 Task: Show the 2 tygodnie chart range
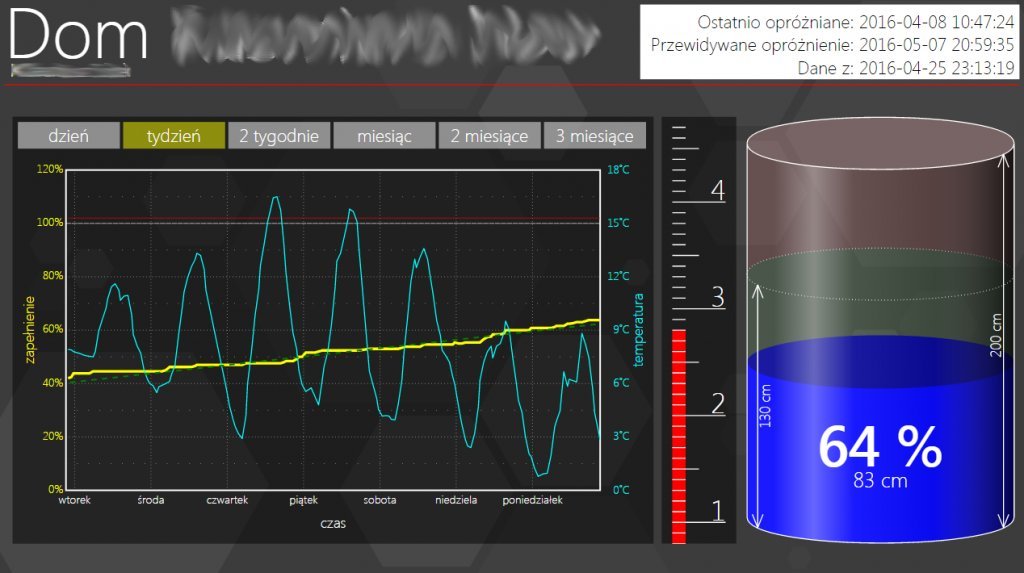coord(279,136)
